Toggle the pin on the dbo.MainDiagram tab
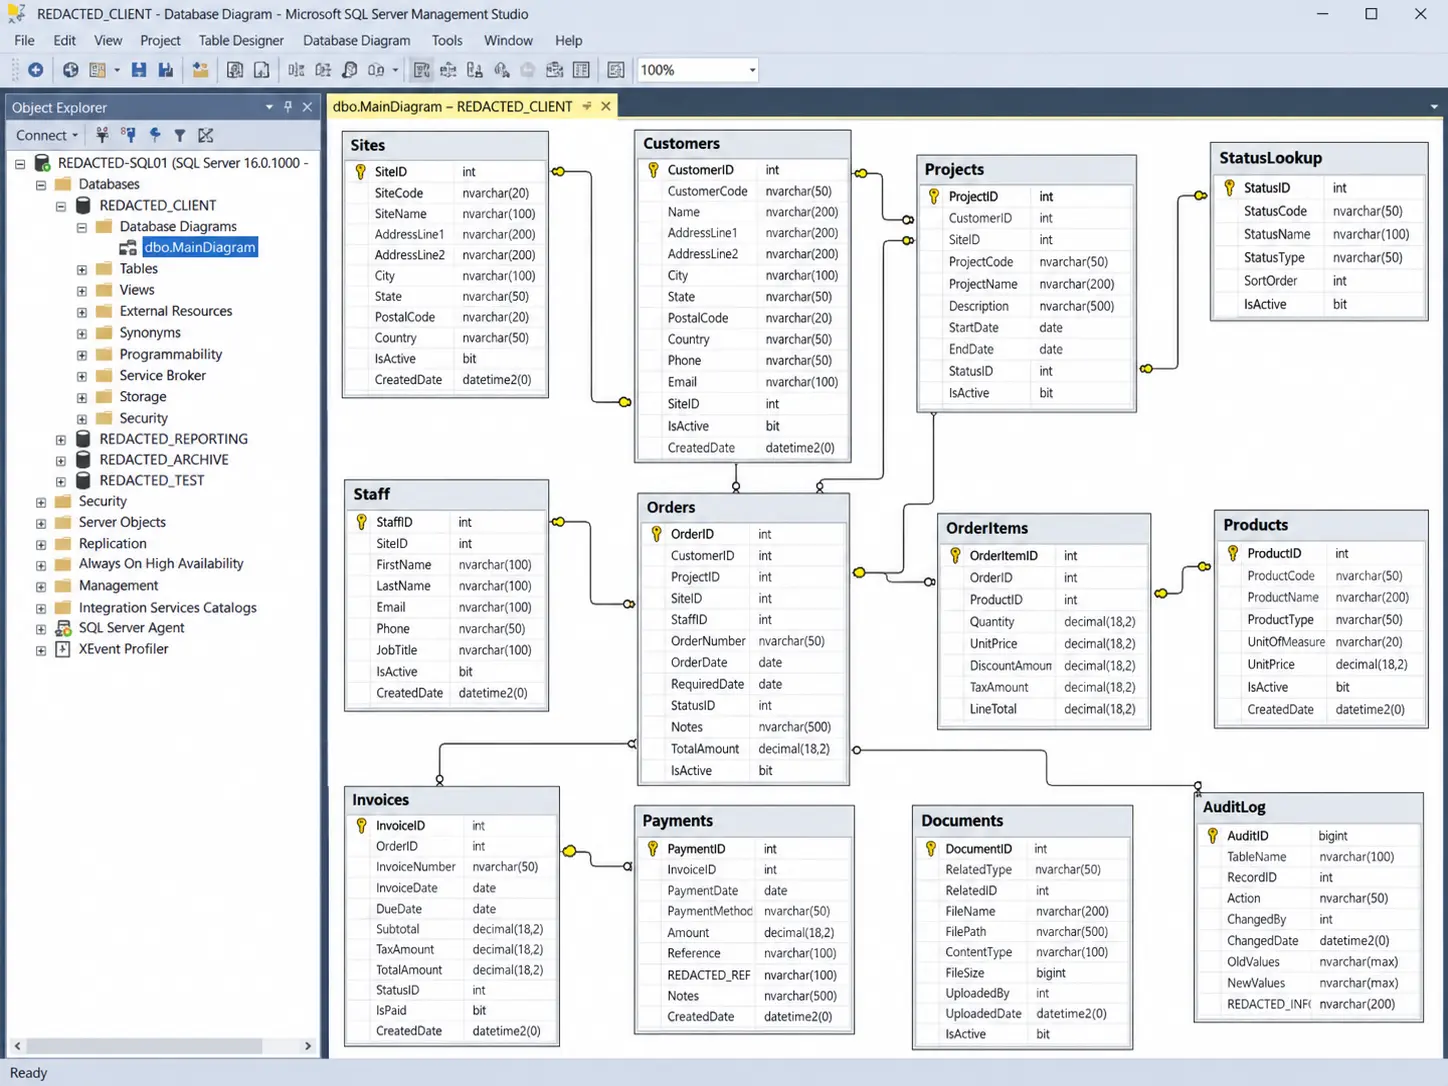Image resolution: width=1448 pixels, height=1086 pixels. coord(587,106)
